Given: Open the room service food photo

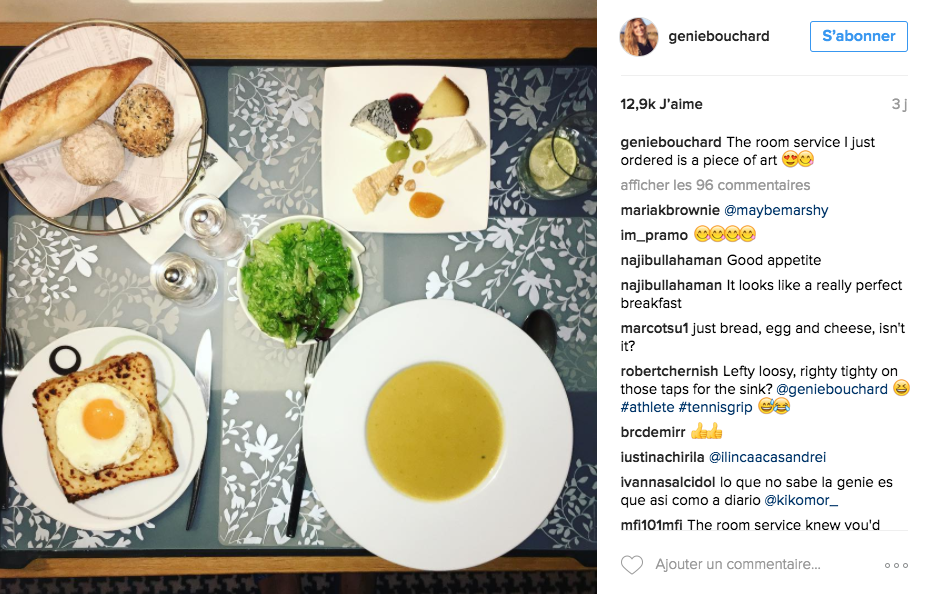Looking at the screenshot, I should [x=298, y=297].
